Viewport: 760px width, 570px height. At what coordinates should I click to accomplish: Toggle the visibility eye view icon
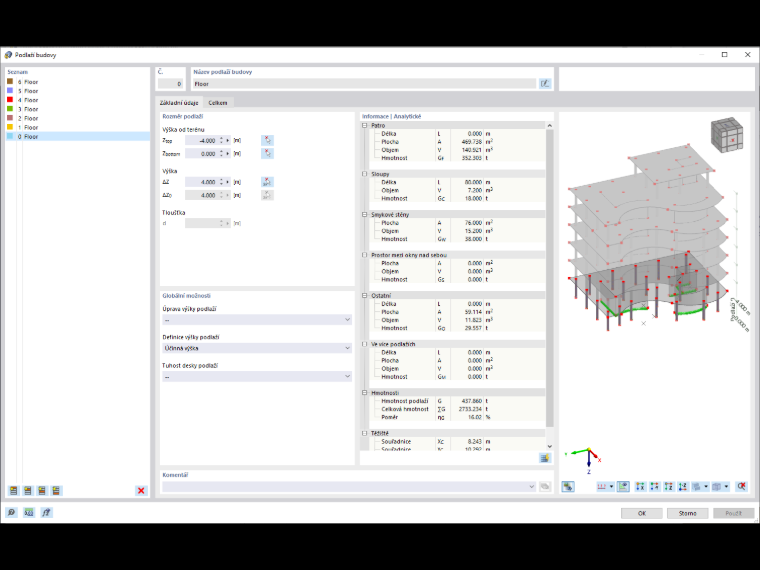(623, 486)
